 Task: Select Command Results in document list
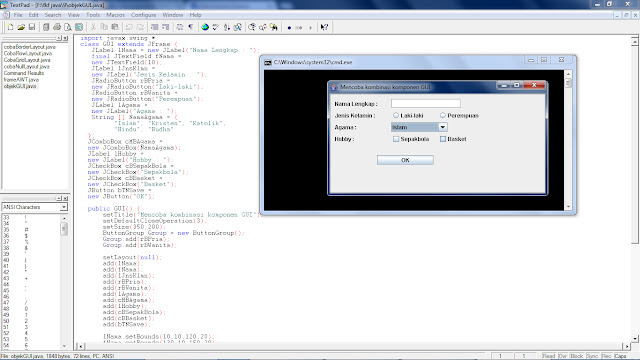(x=24, y=73)
